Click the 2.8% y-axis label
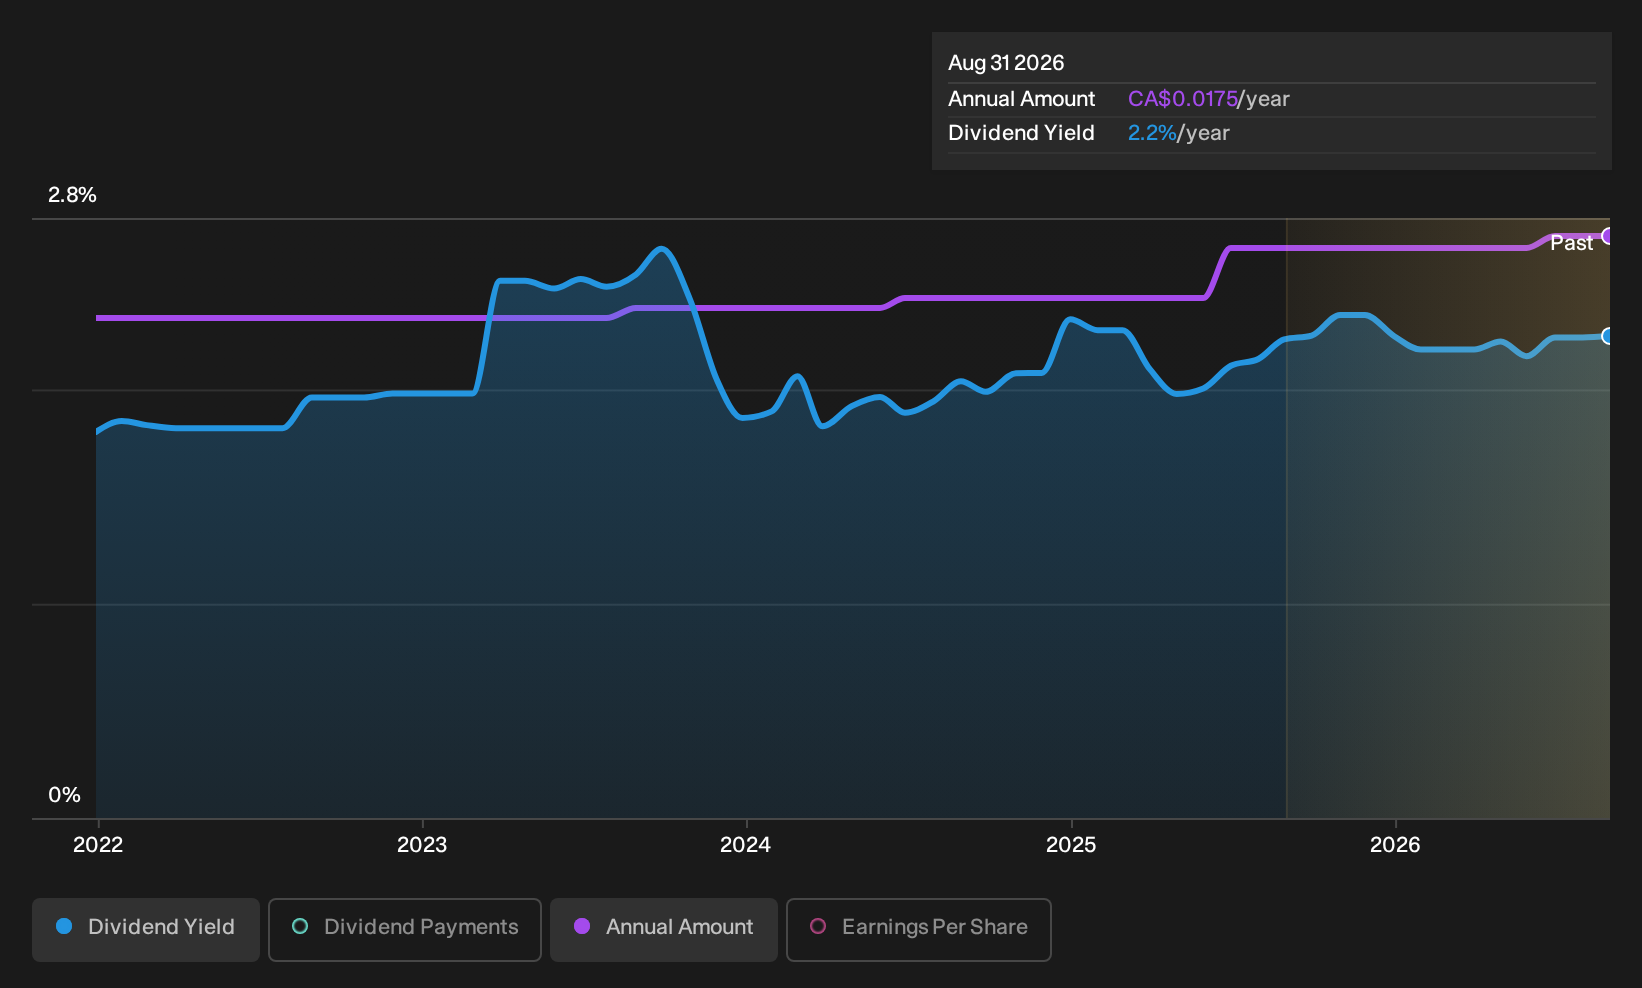The height and width of the screenshot is (988, 1642). point(72,195)
